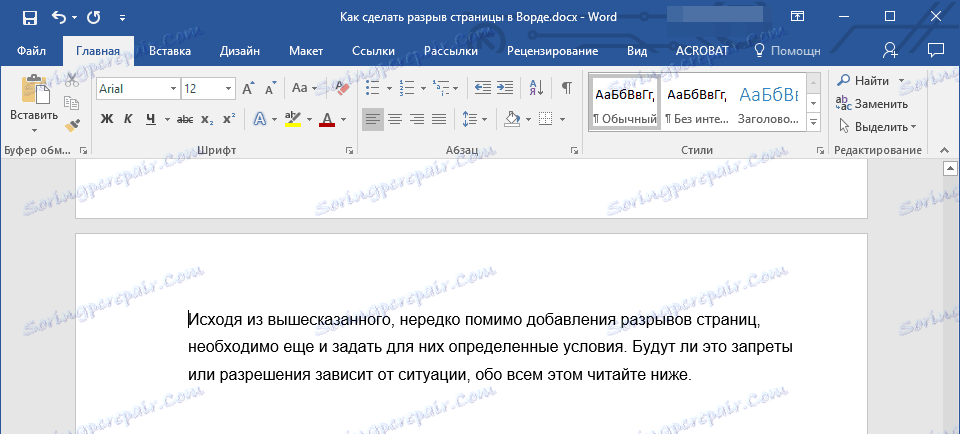
Task: Open line spacing options
Action: tap(474, 119)
